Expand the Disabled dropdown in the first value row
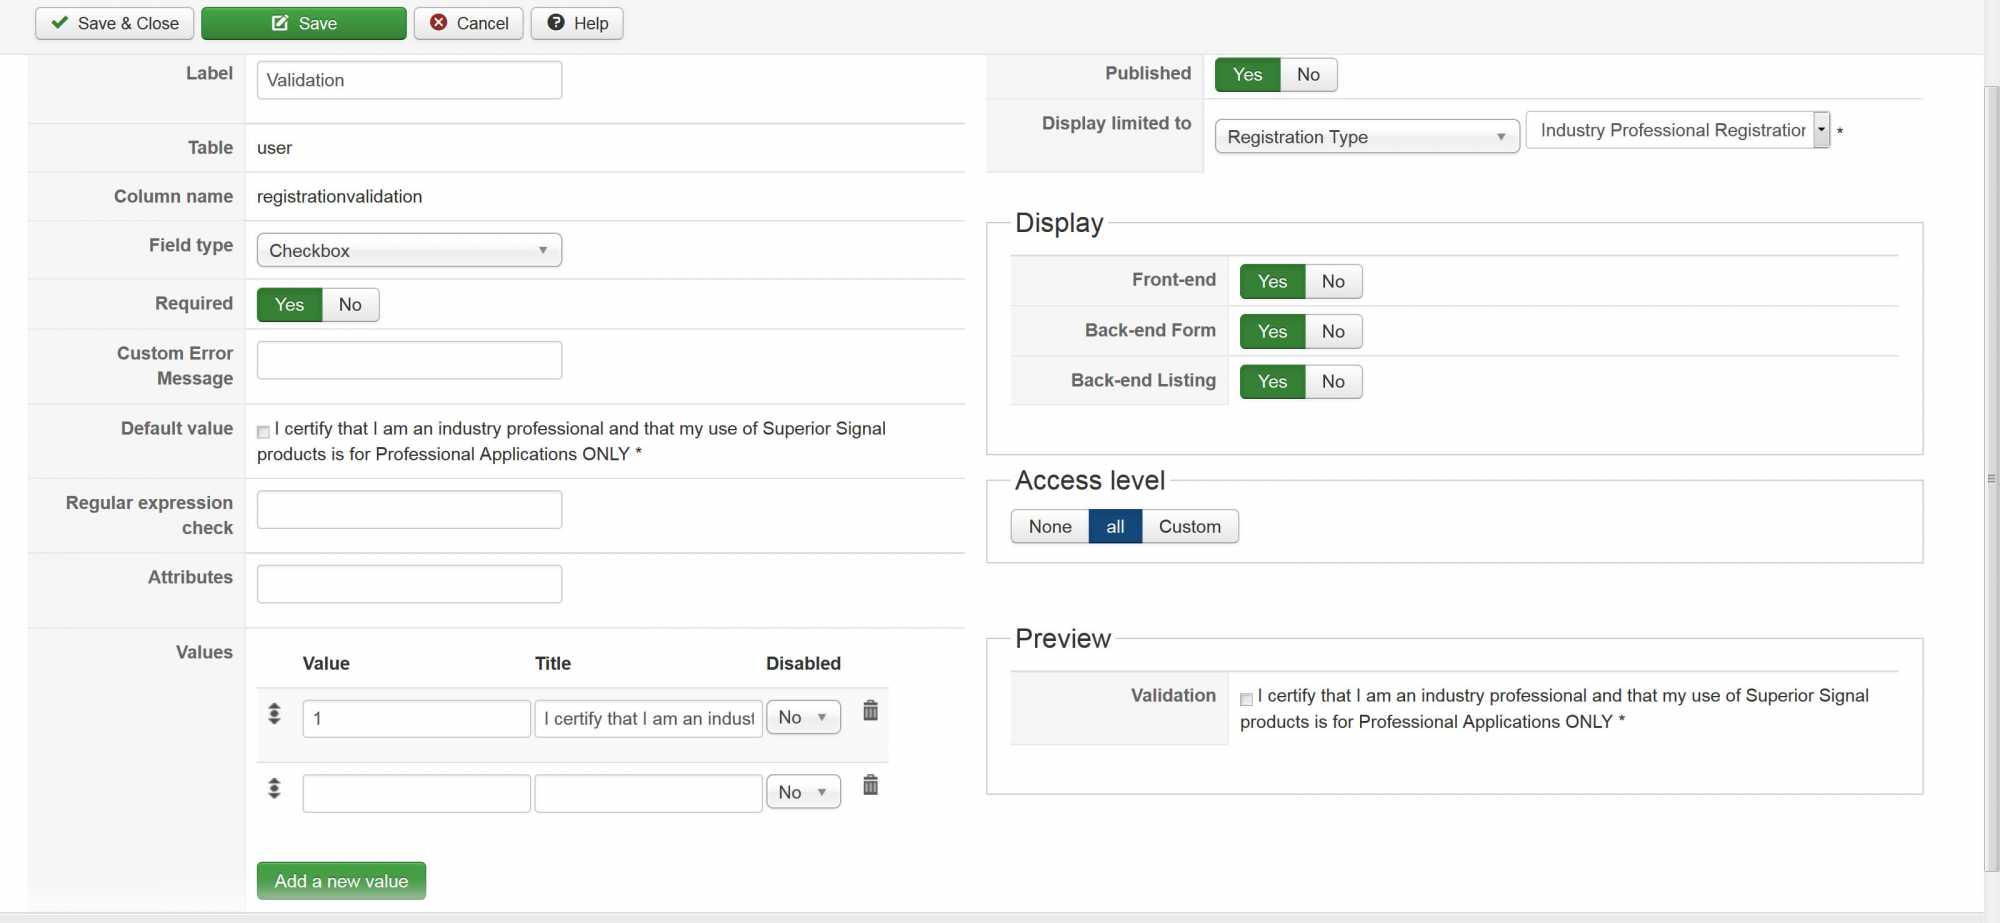 [803, 718]
